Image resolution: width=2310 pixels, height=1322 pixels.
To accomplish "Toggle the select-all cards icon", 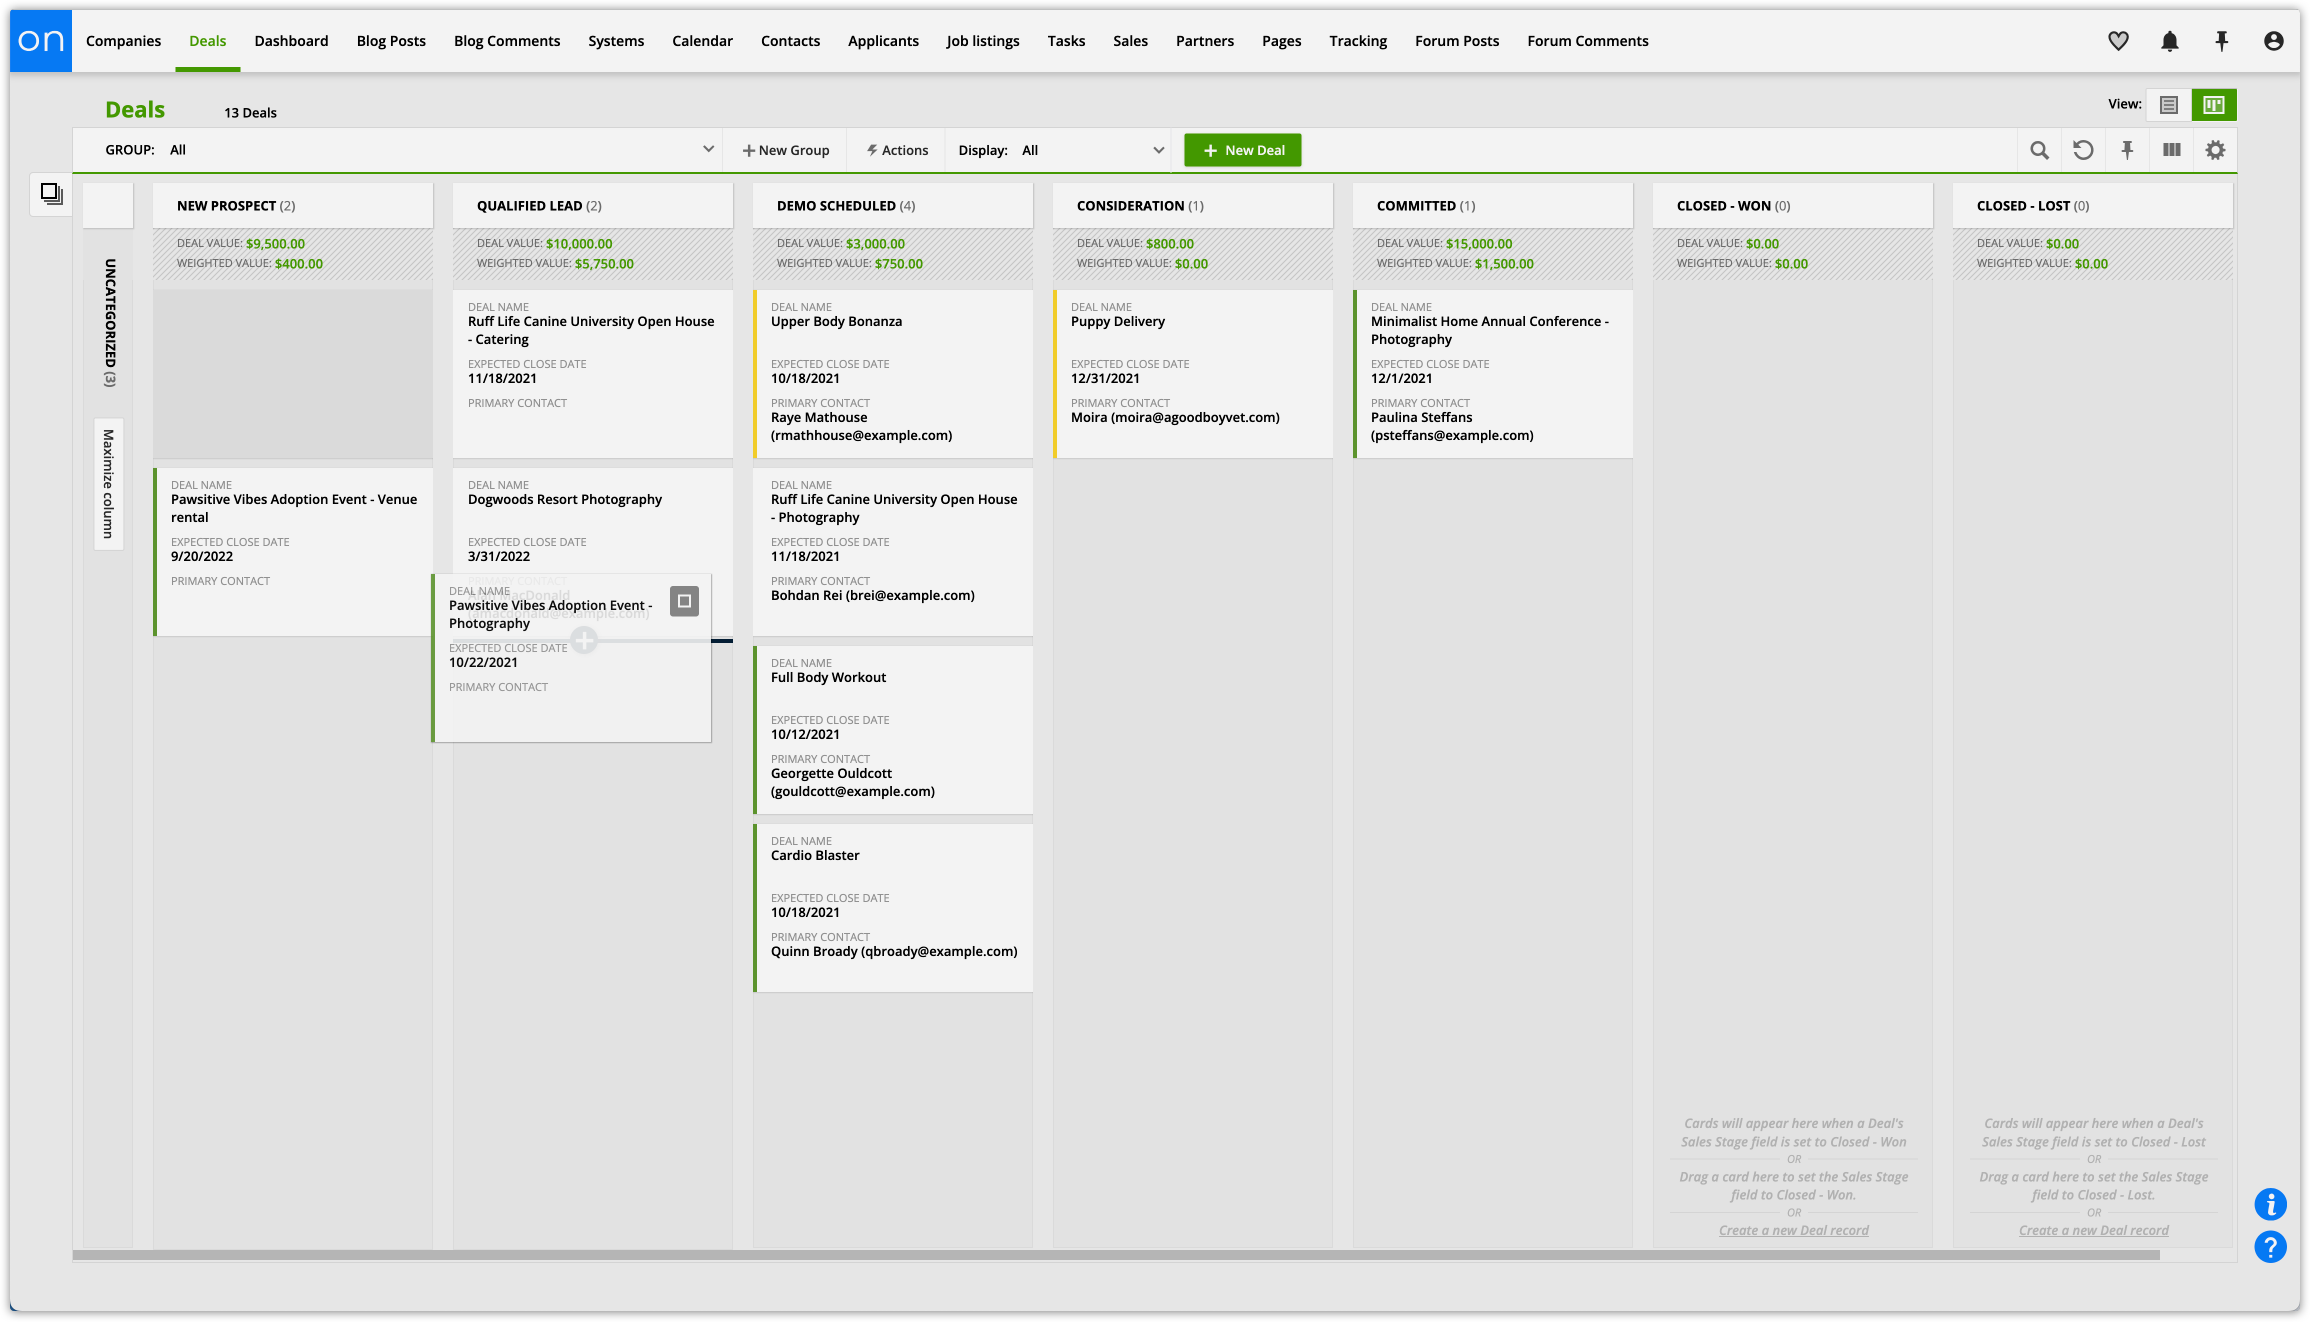I will tap(51, 193).
